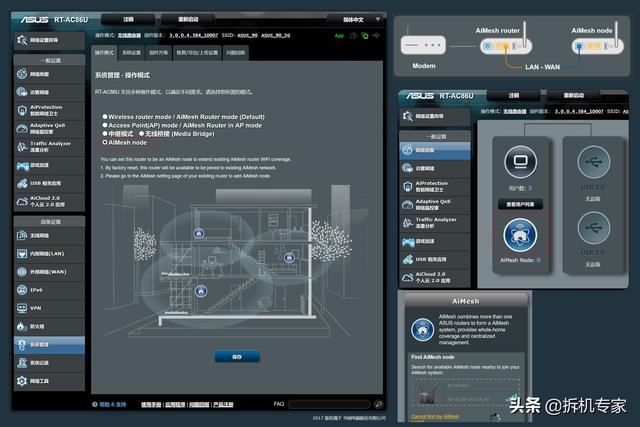Click 'AiMesh Node: 0' label in network map
The width and height of the screenshot is (640, 427).
(520, 260)
